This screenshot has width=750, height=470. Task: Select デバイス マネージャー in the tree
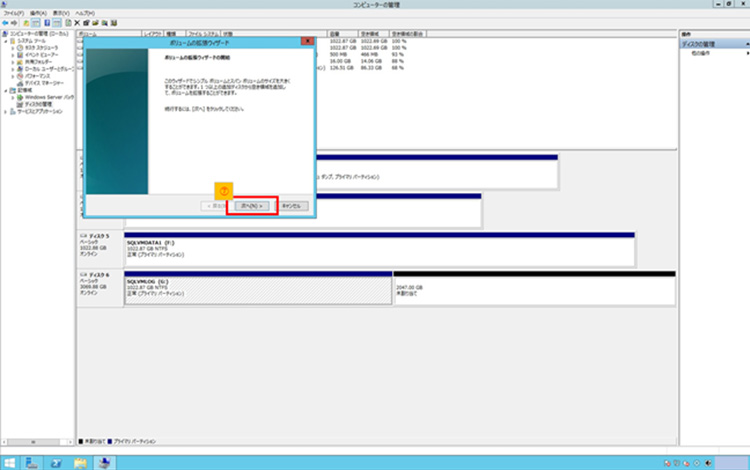(x=44, y=81)
